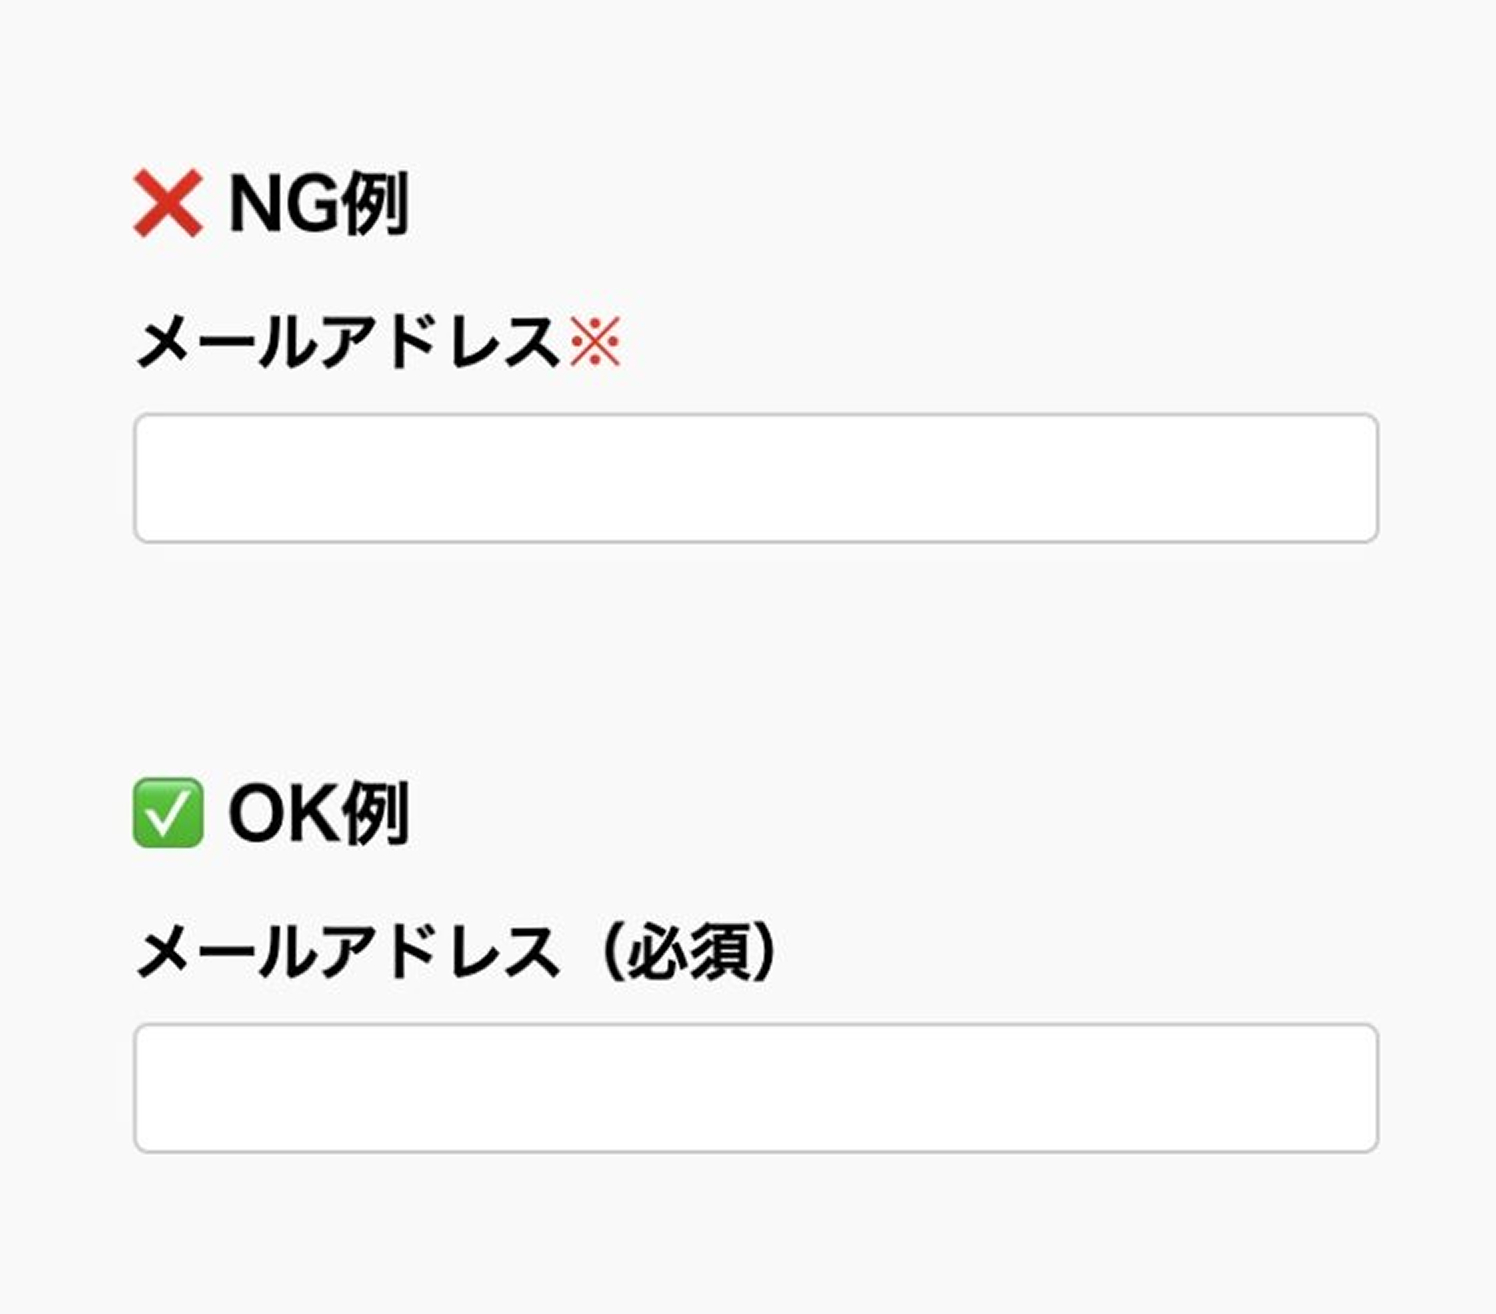
Task: Click the red X icon beside NG例
Action: pos(168,203)
